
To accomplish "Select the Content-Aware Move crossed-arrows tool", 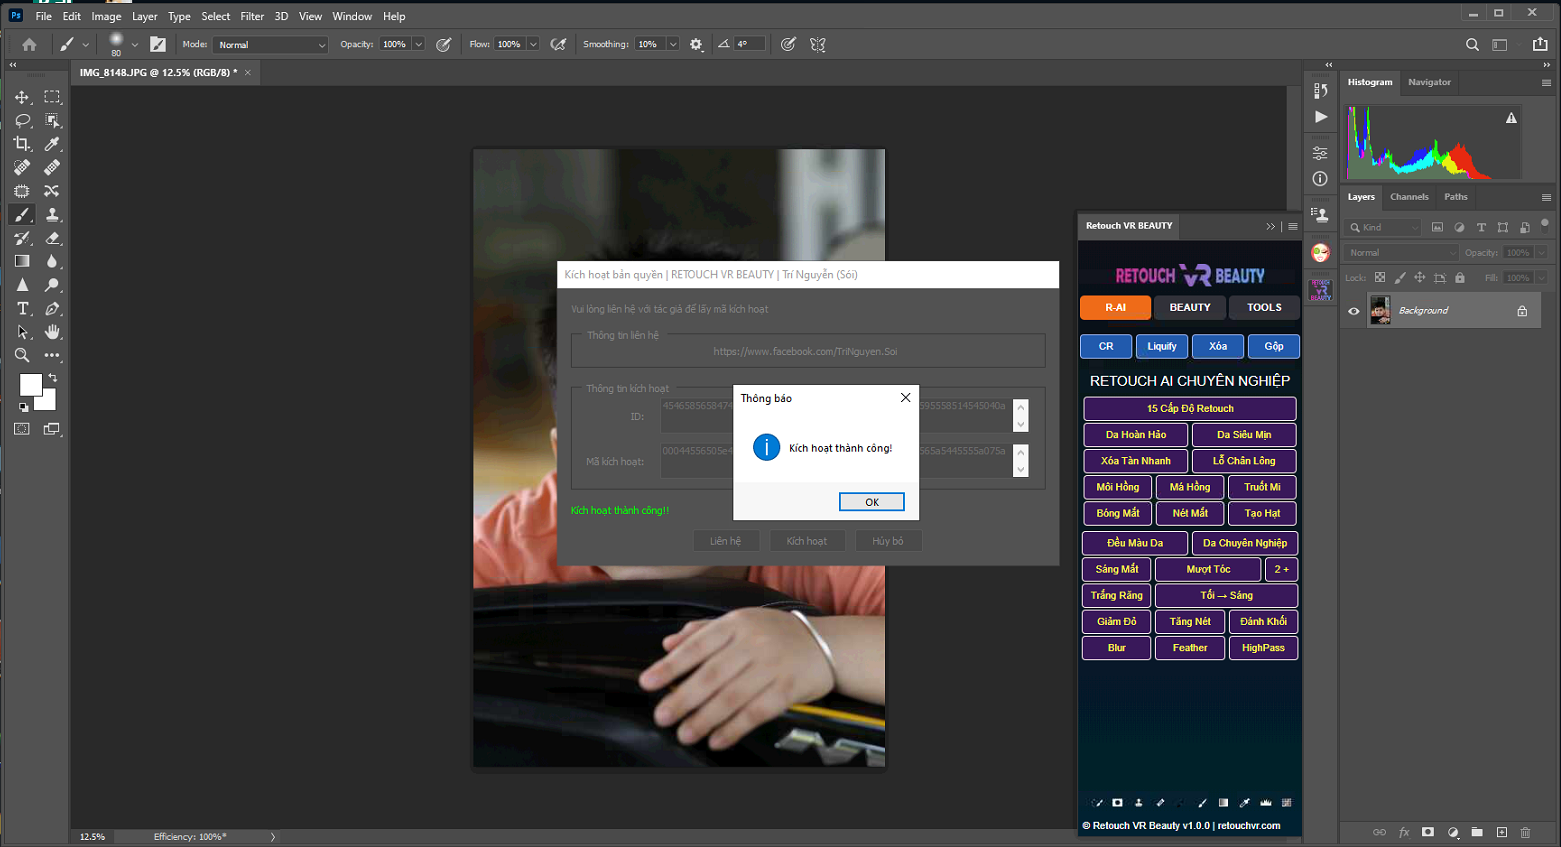I will [x=52, y=191].
